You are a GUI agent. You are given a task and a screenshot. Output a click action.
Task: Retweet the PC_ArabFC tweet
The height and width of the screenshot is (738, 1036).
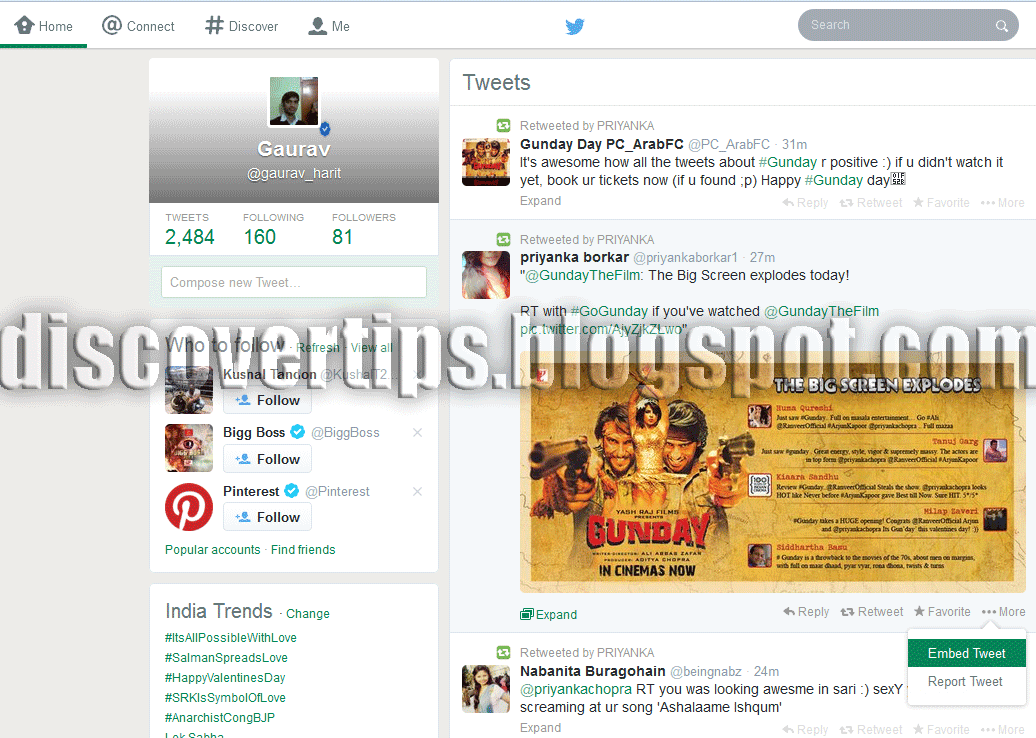(x=870, y=203)
